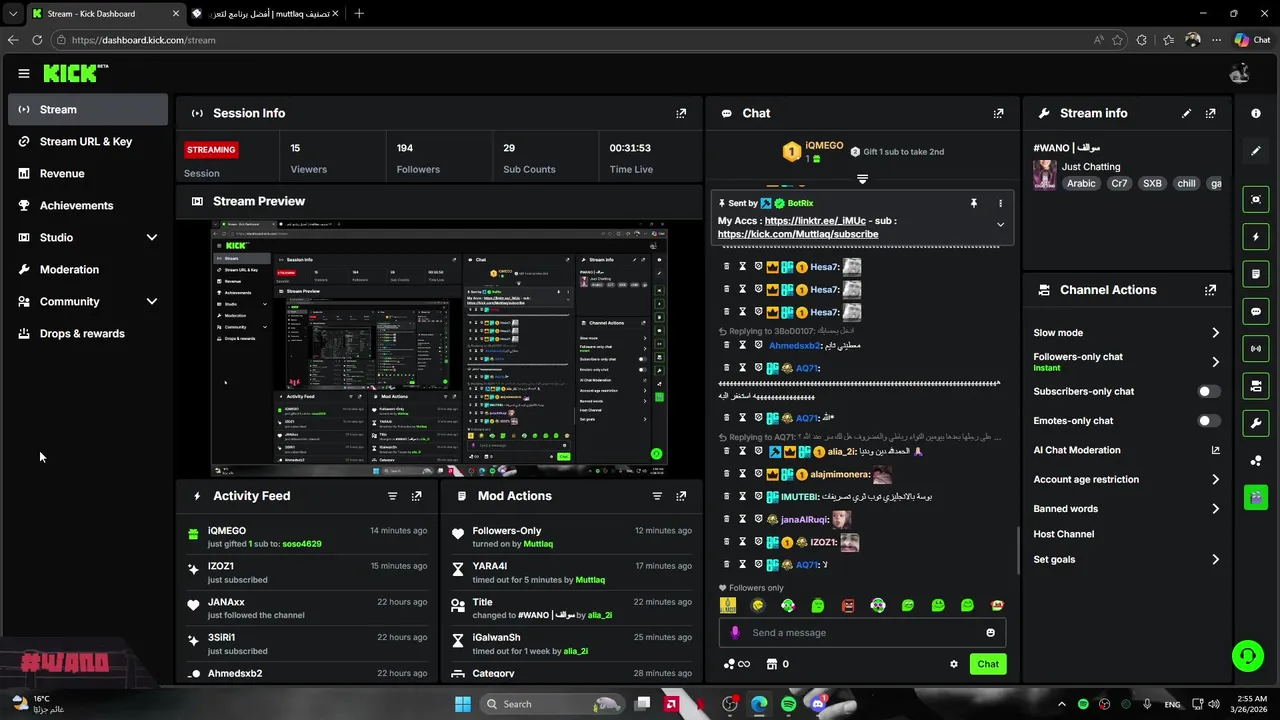Toggle the channel actions widget in the right sidebar

tap(1256, 386)
